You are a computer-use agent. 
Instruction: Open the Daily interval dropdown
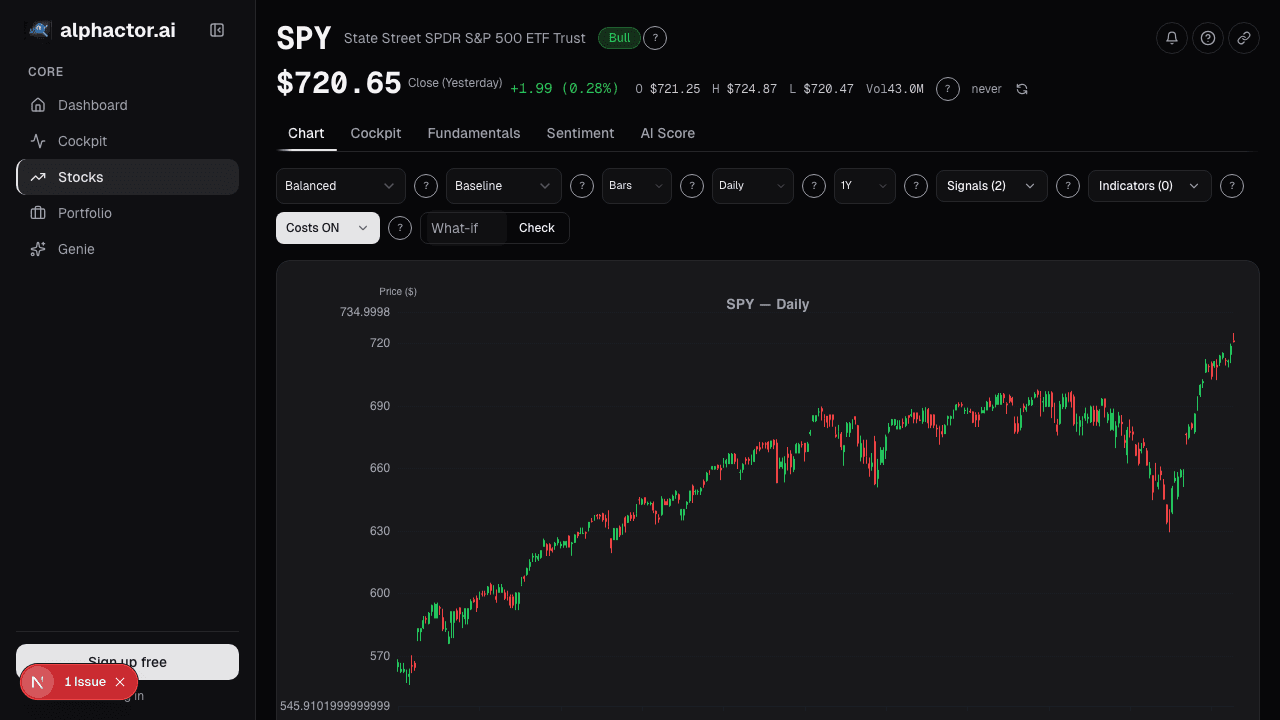pos(753,186)
